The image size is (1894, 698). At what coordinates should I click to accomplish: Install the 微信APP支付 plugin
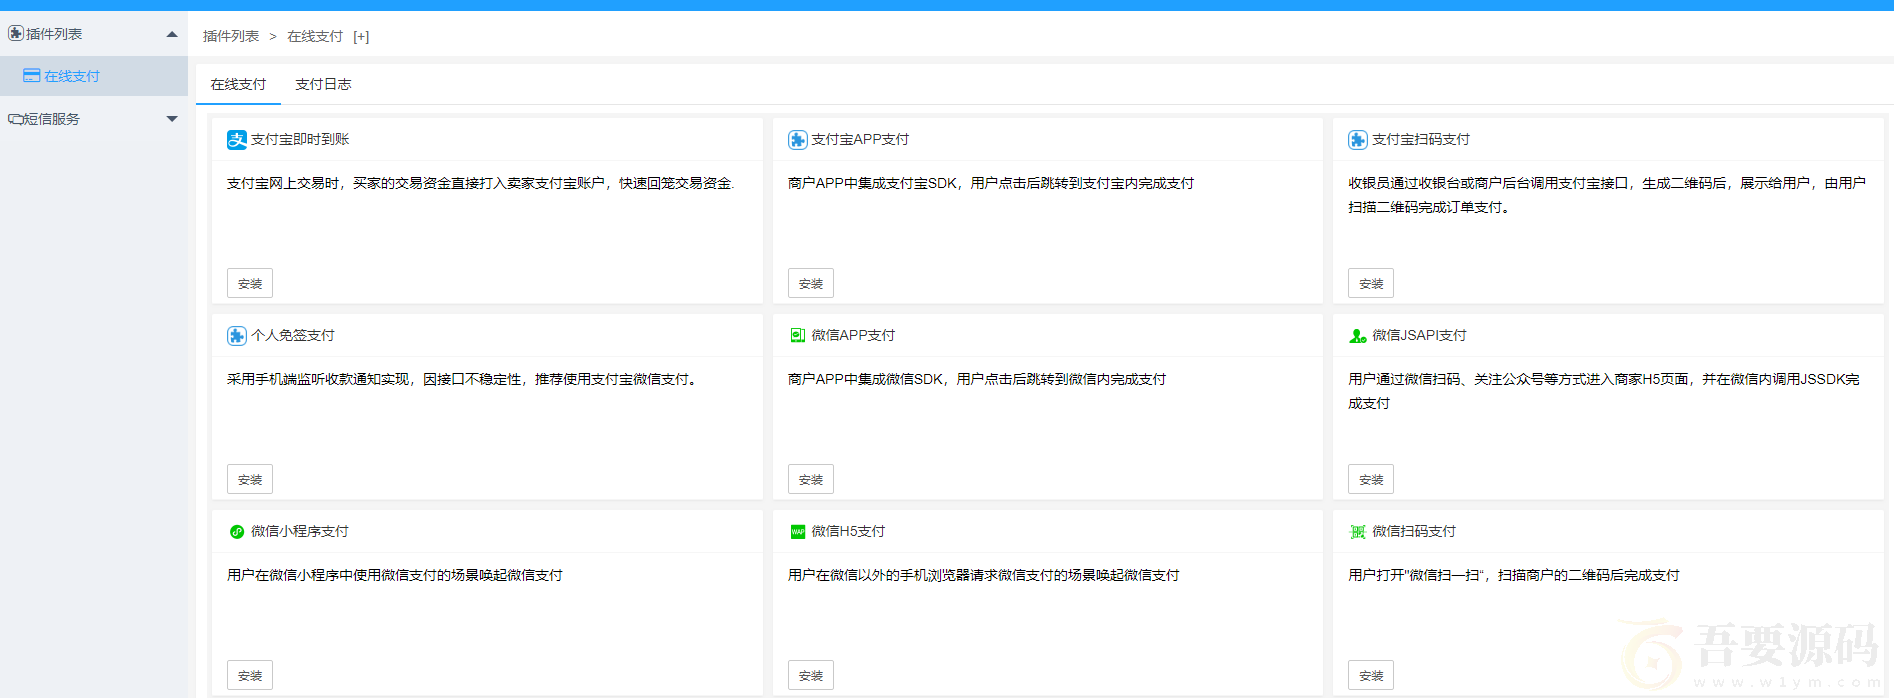[x=811, y=479]
